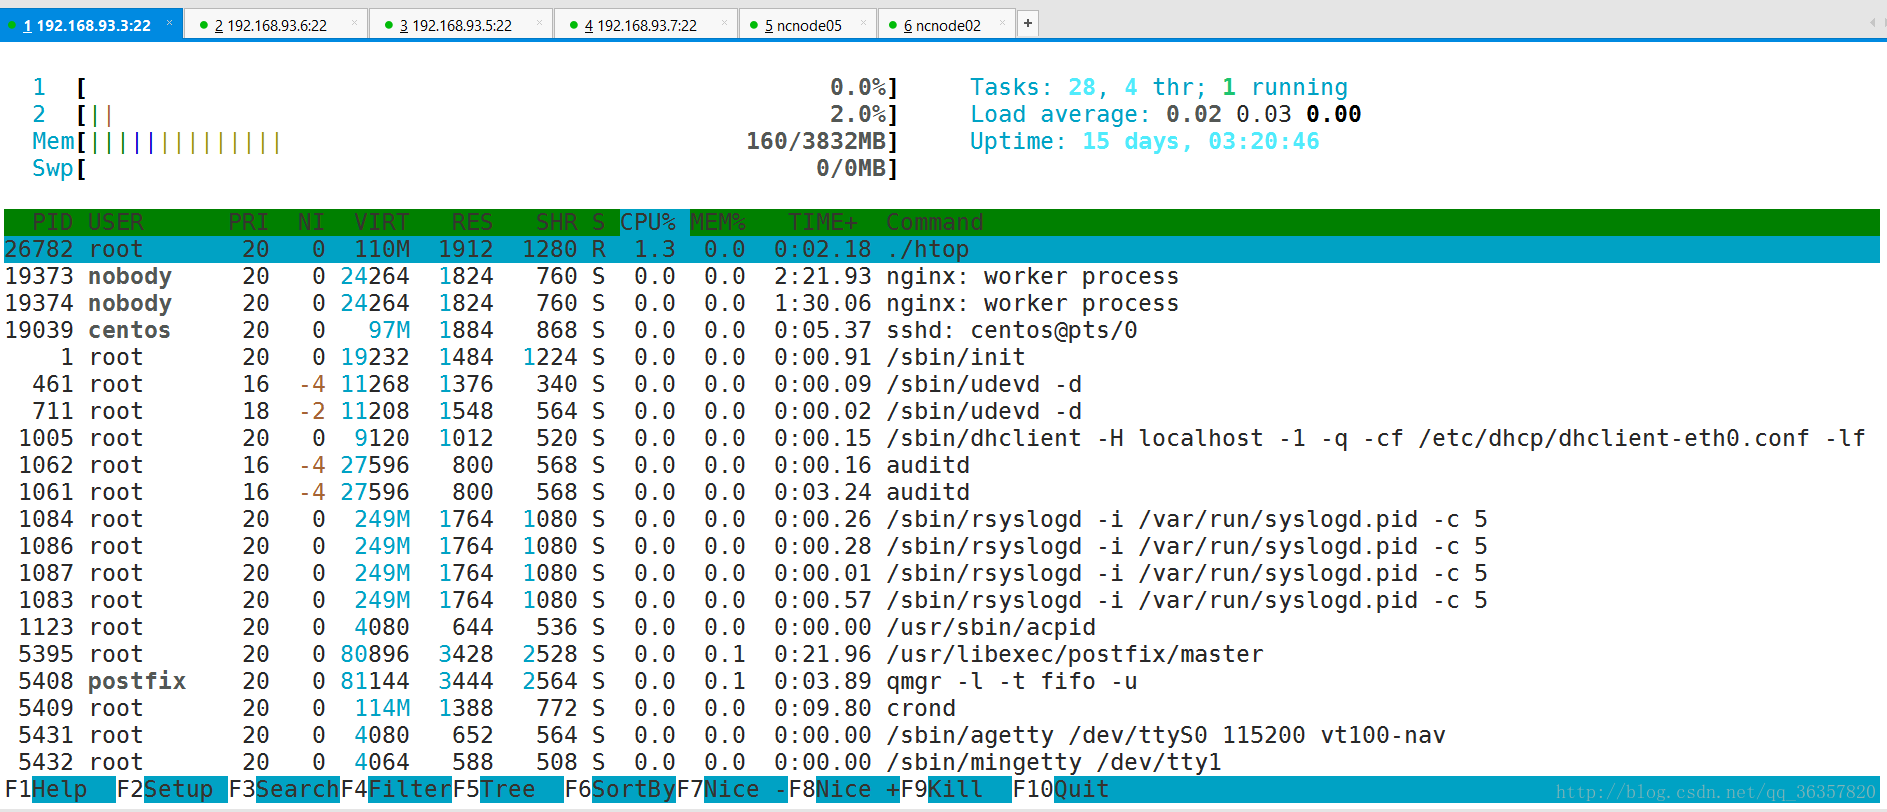The width and height of the screenshot is (1887, 812).
Task: Select the qmgr -l -t fifo row
Action: [x=942, y=681]
